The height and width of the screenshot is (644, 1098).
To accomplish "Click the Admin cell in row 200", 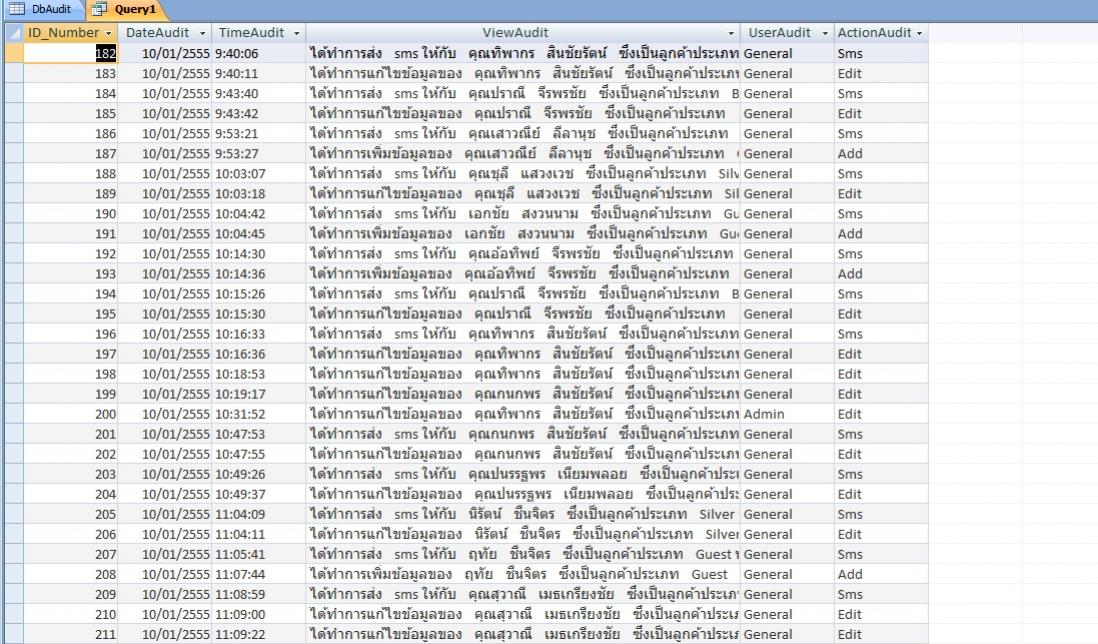I will [786, 414].
